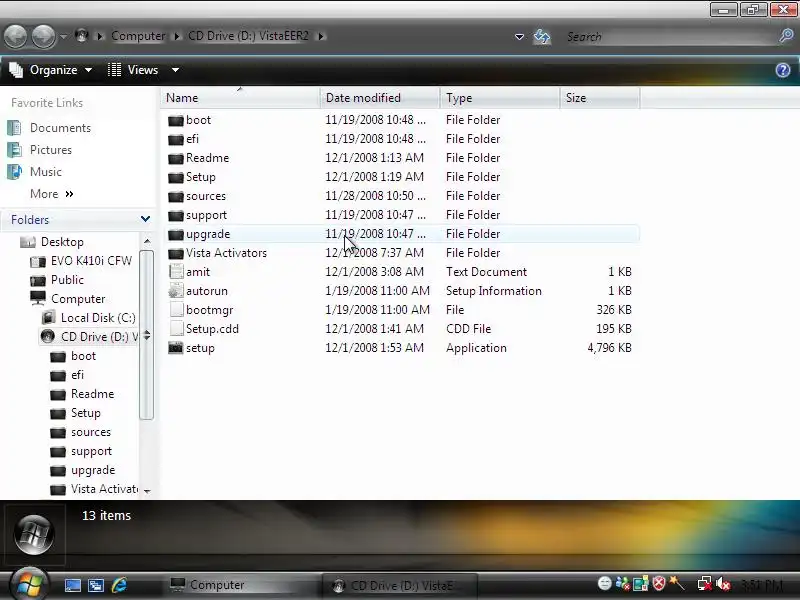This screenshot has width=800, height=600.
Task: Sort by Type column header
Action: (x=499, y=97)
